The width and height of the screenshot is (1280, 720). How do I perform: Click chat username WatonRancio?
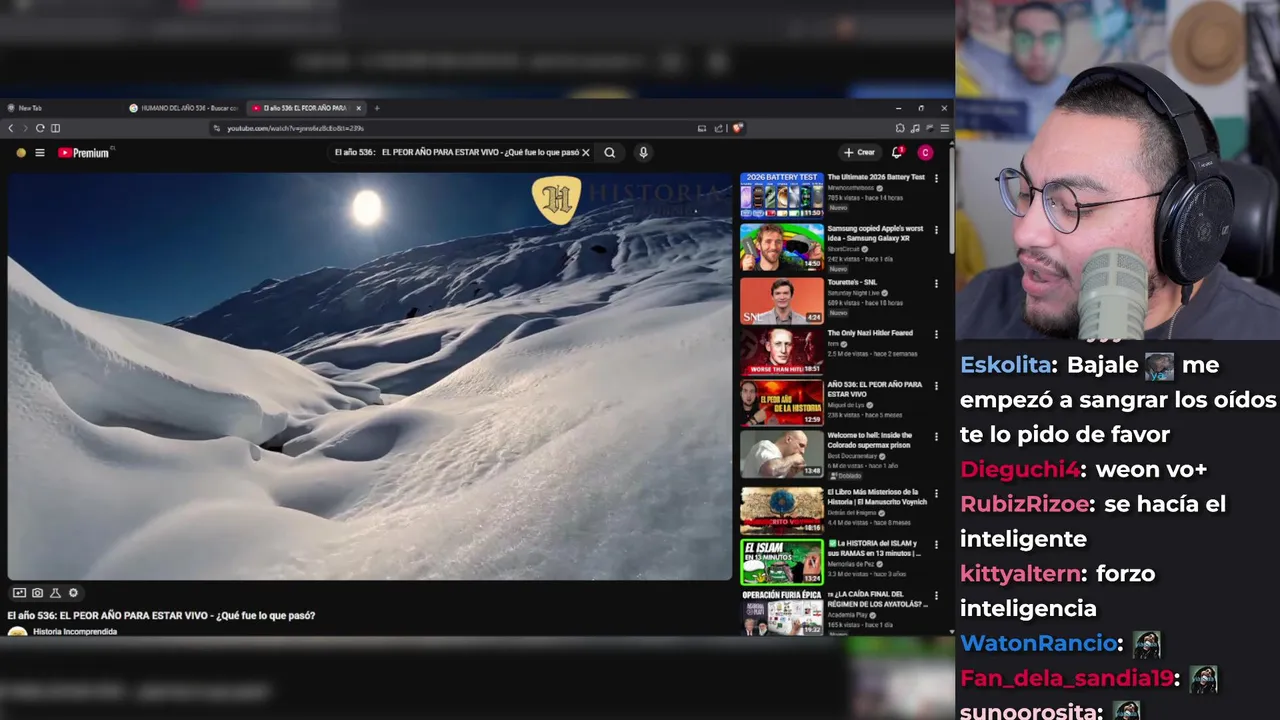pyautogui.click(x=1038, y=644)
